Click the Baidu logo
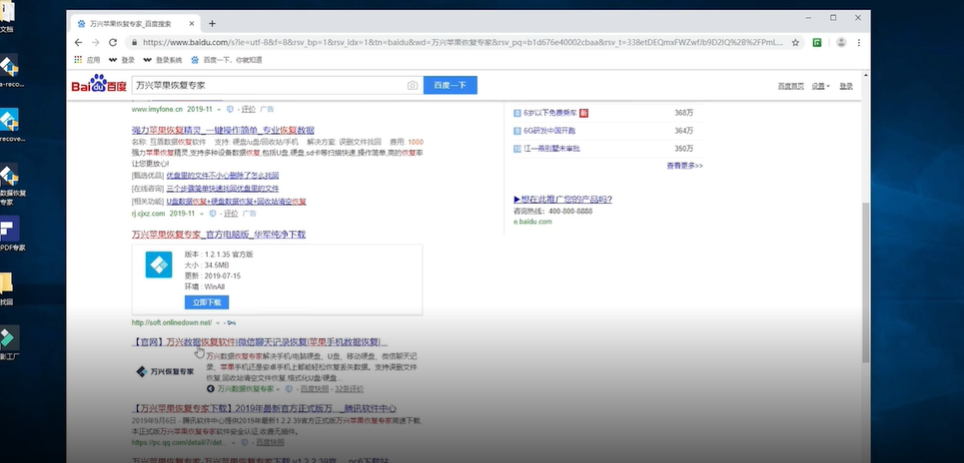This screenshot has height=463, width=964. (99, 85)
